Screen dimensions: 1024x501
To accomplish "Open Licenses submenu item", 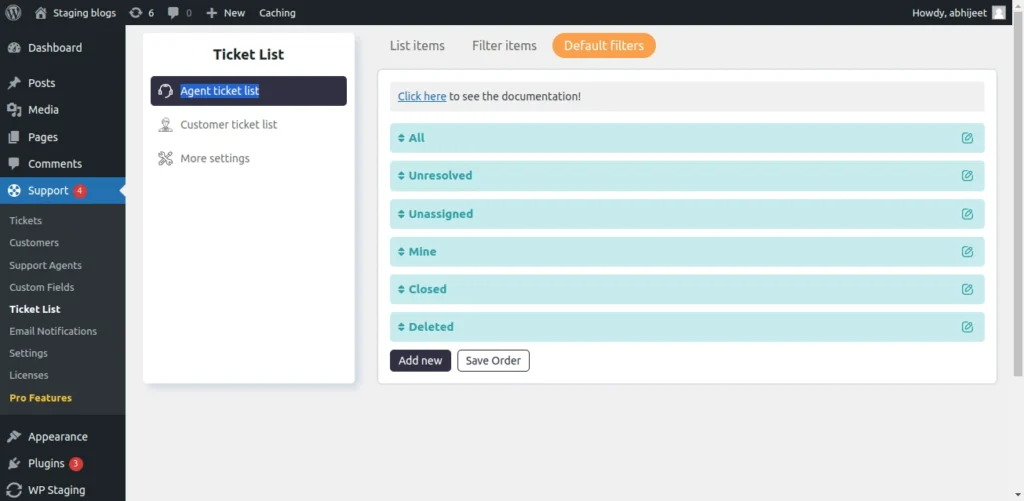I will click(29, 375).
